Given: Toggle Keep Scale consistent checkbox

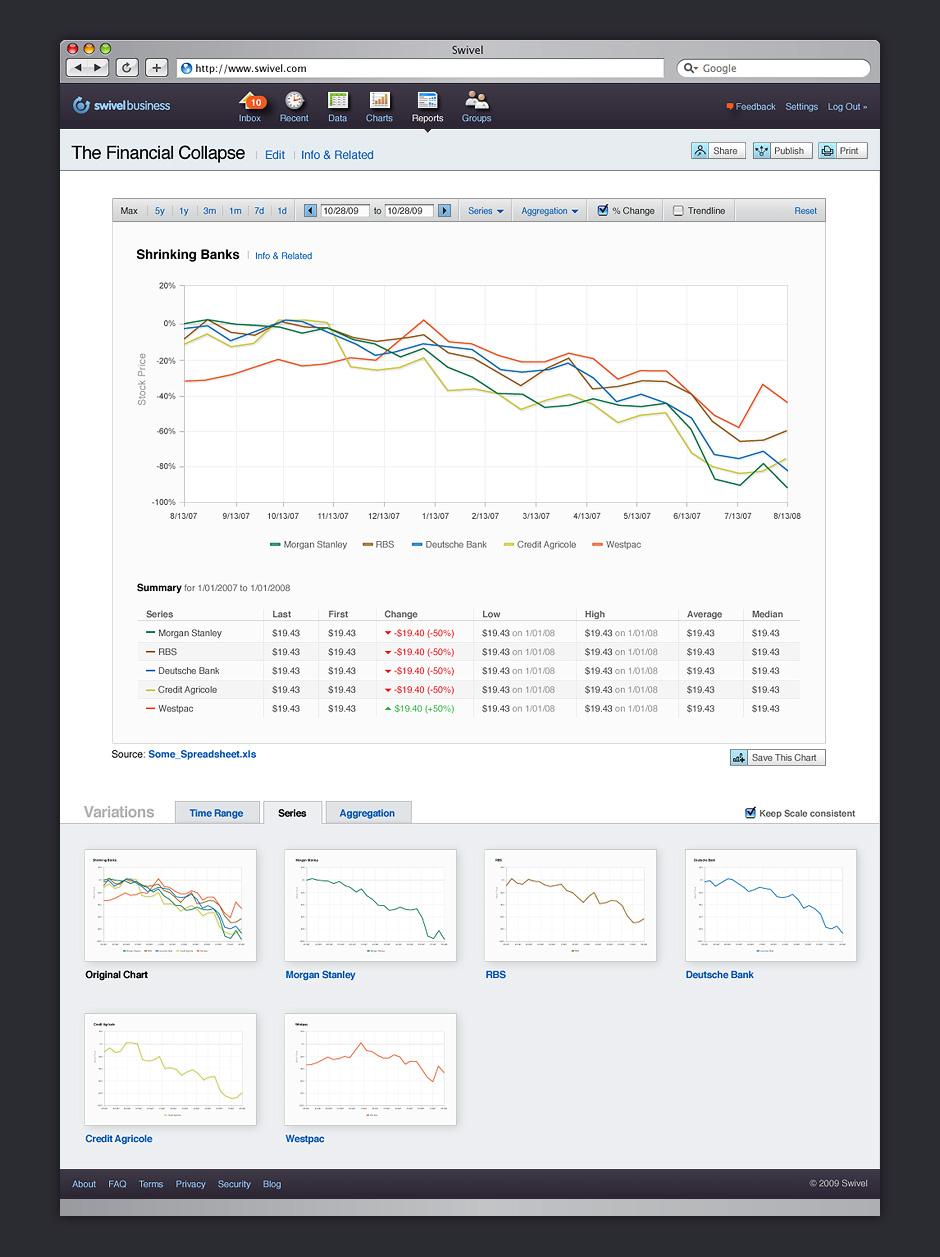Looking at the screenshot, I should [751, 813].
